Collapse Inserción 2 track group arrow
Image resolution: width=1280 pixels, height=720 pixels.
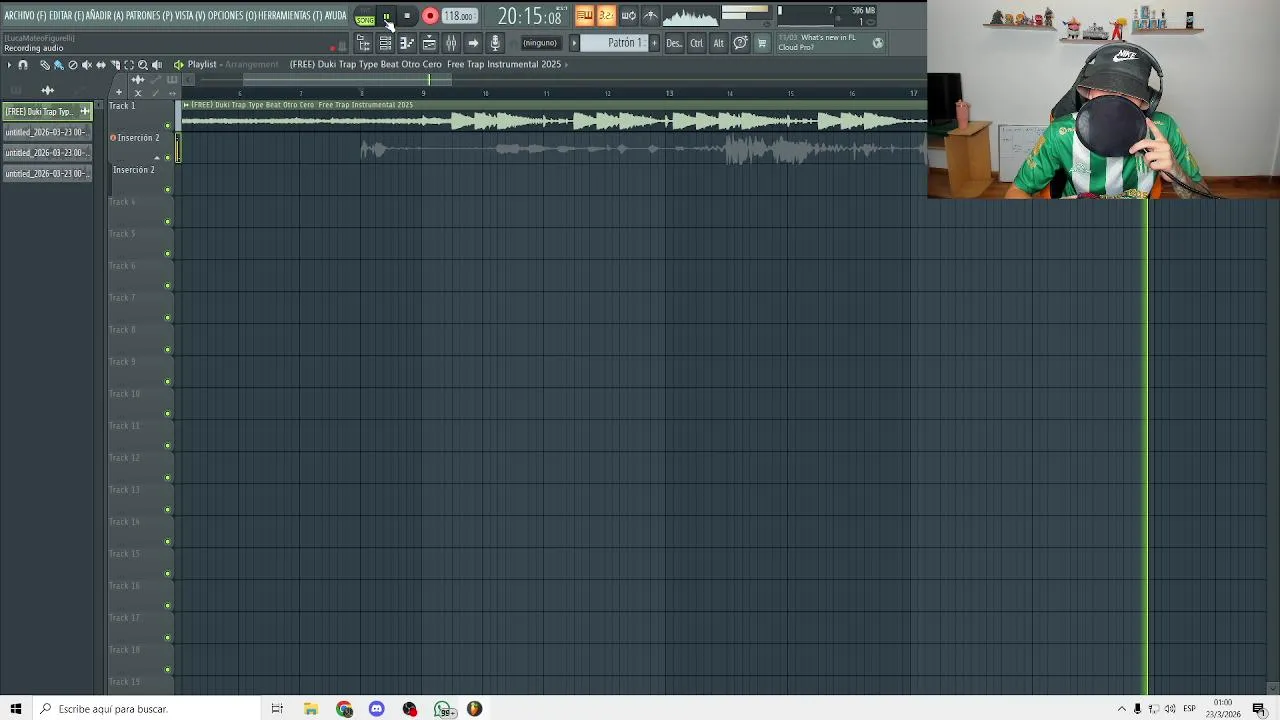[x=157, y=158]
